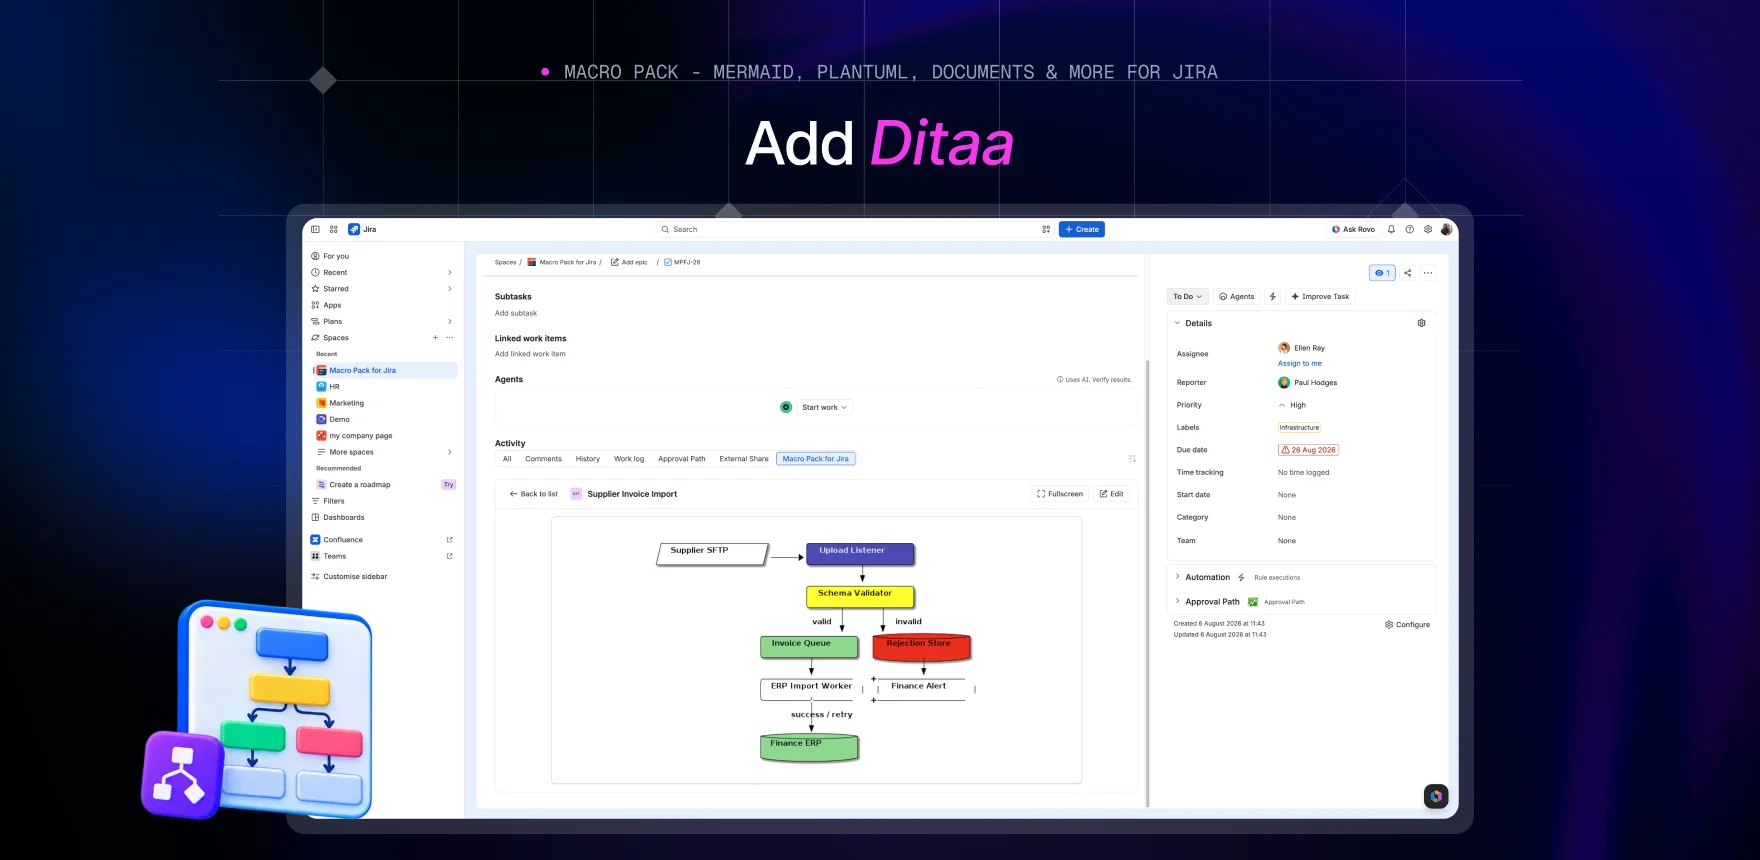Click the Configure link

click(x=1408, y=625)
